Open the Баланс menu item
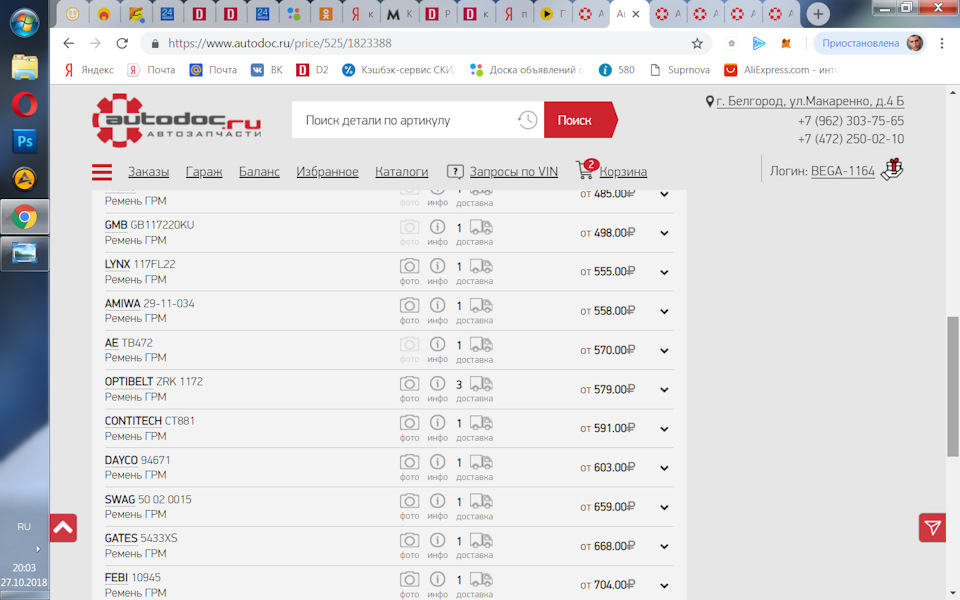Screen dimensions: 960x600 pos(259,172)
